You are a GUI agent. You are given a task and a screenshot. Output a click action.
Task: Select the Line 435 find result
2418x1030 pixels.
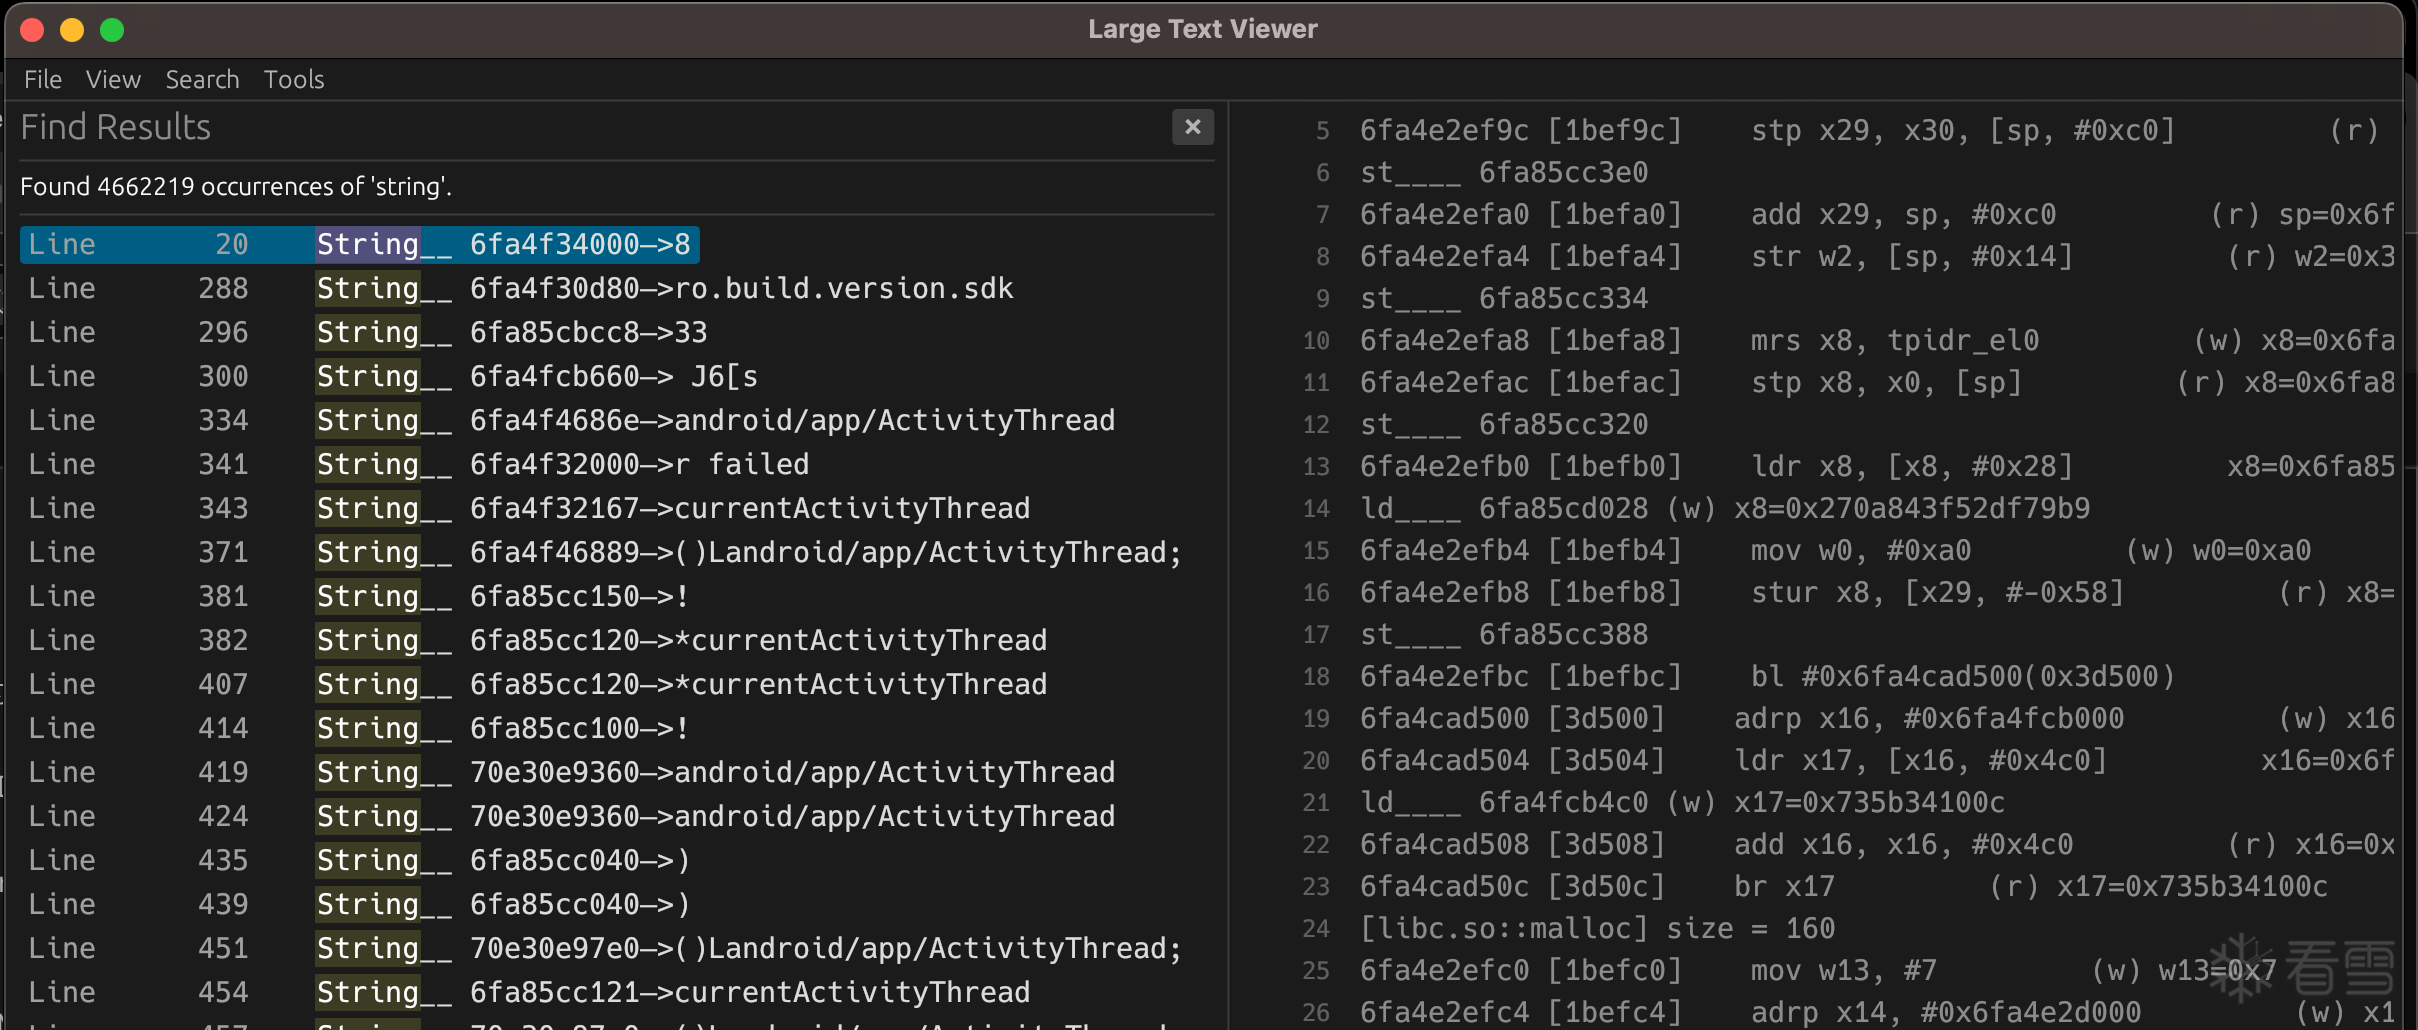[502, 860]
